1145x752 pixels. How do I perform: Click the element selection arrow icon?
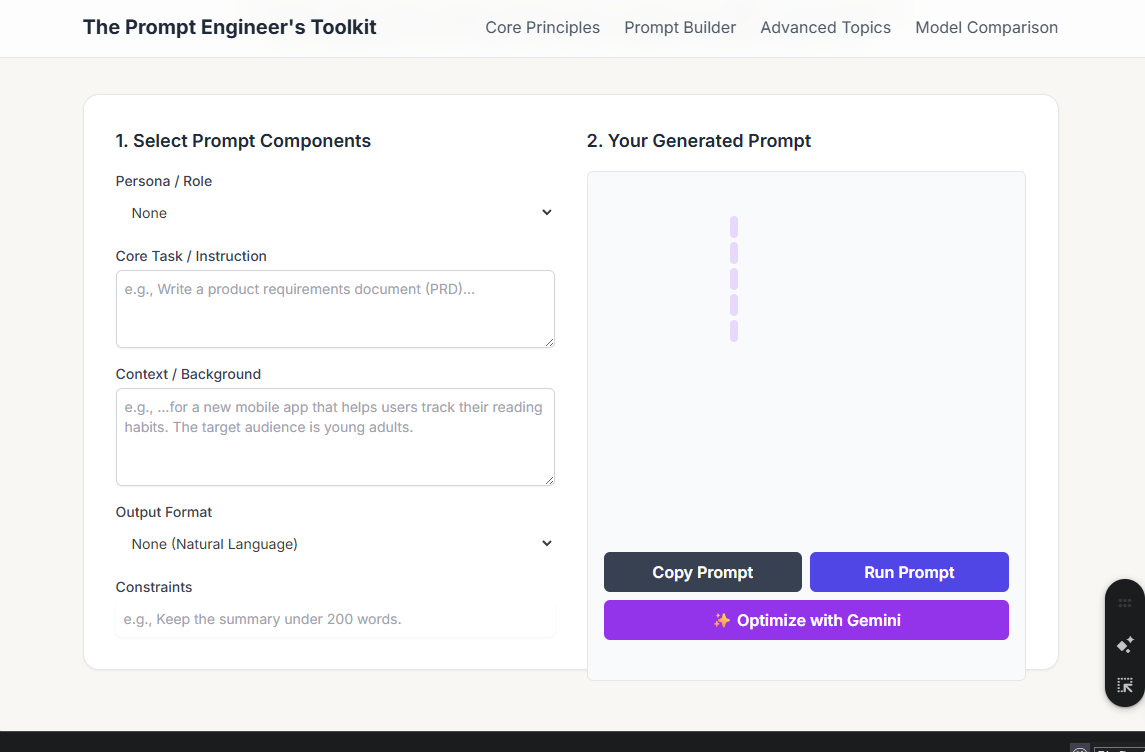(x=1125, y=686)
